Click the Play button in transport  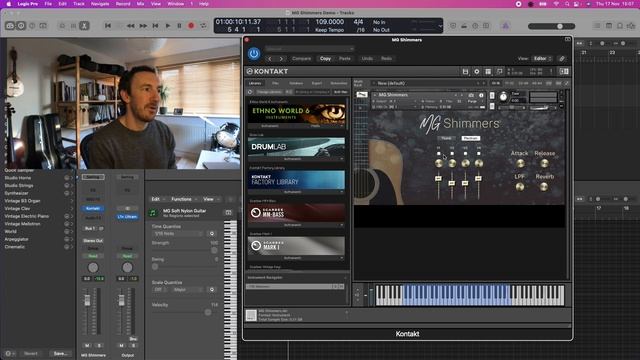point(167,26)
